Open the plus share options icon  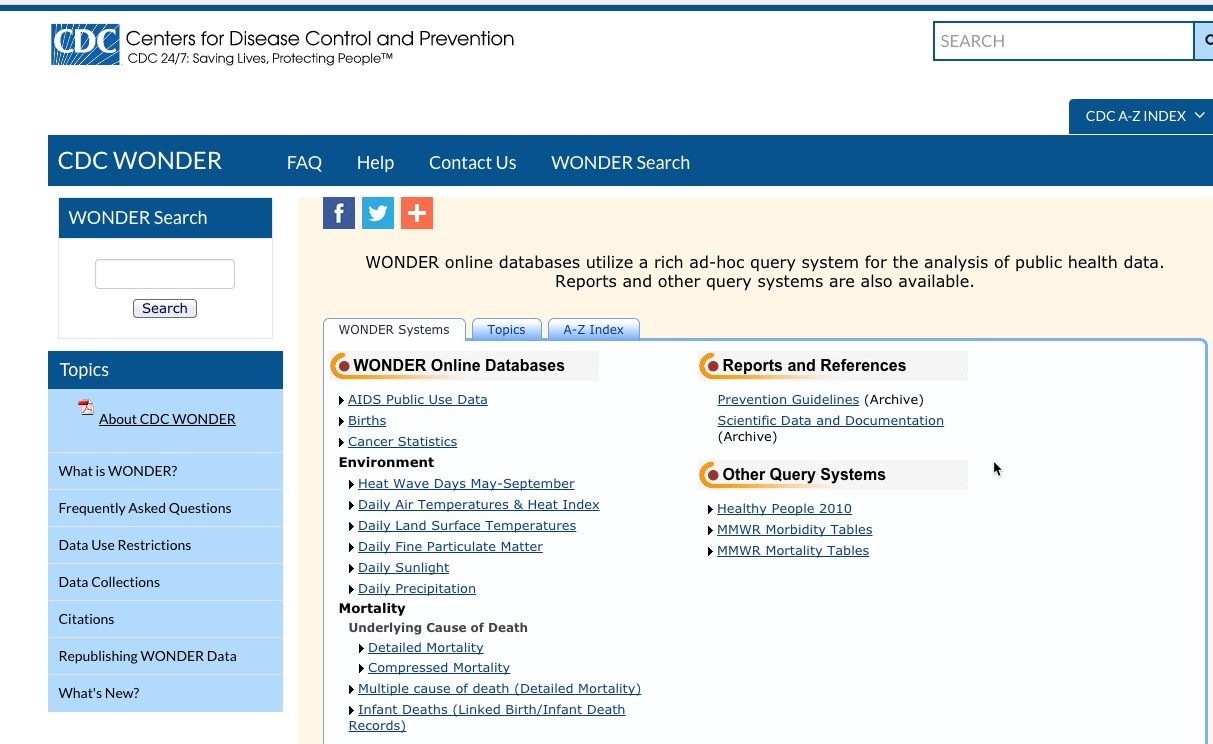click(417, 213)
